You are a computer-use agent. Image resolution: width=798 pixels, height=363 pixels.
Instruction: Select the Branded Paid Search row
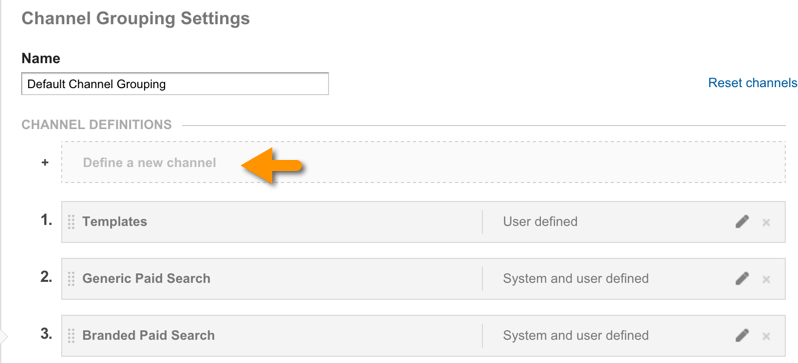coord(423,336)
